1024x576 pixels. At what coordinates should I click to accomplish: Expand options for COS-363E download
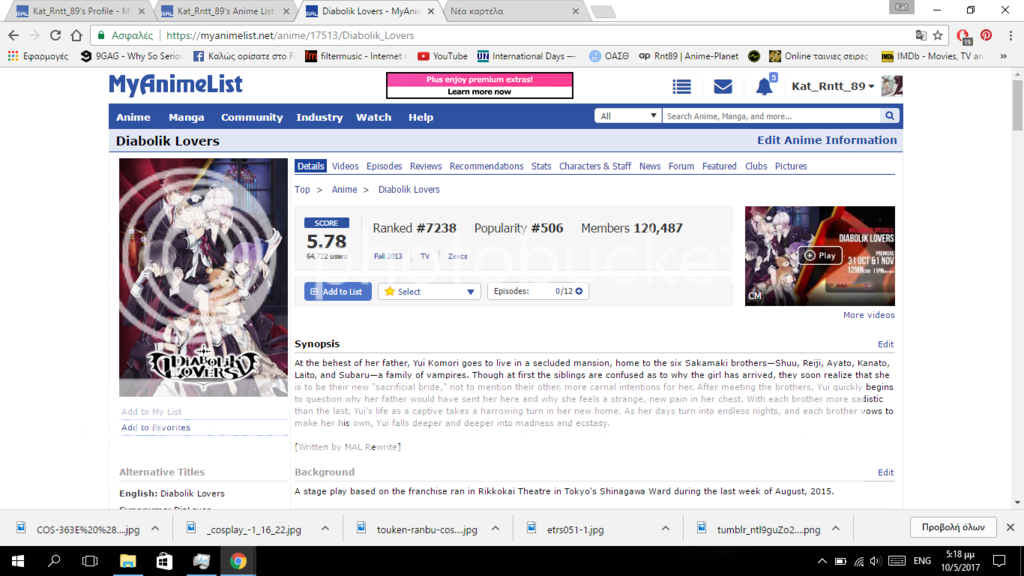coord(155,529)
